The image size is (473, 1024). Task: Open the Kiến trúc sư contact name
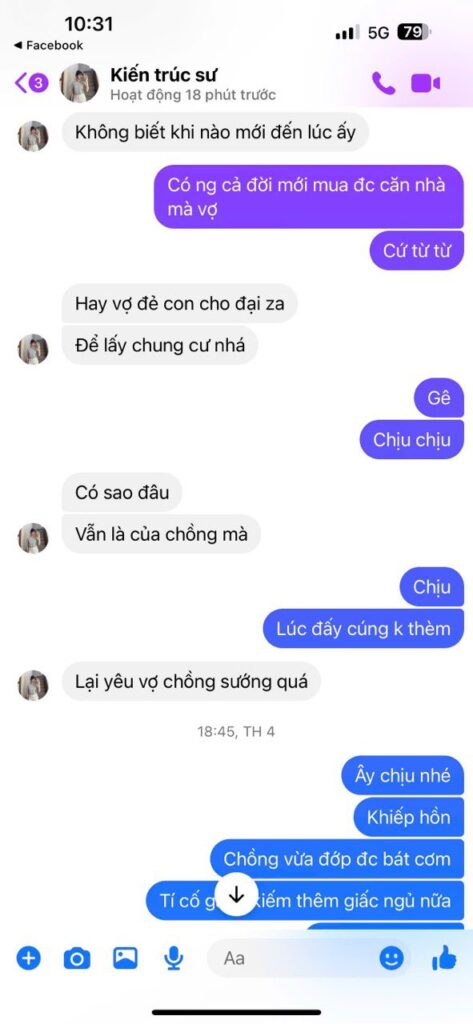(x=164, y=73)
